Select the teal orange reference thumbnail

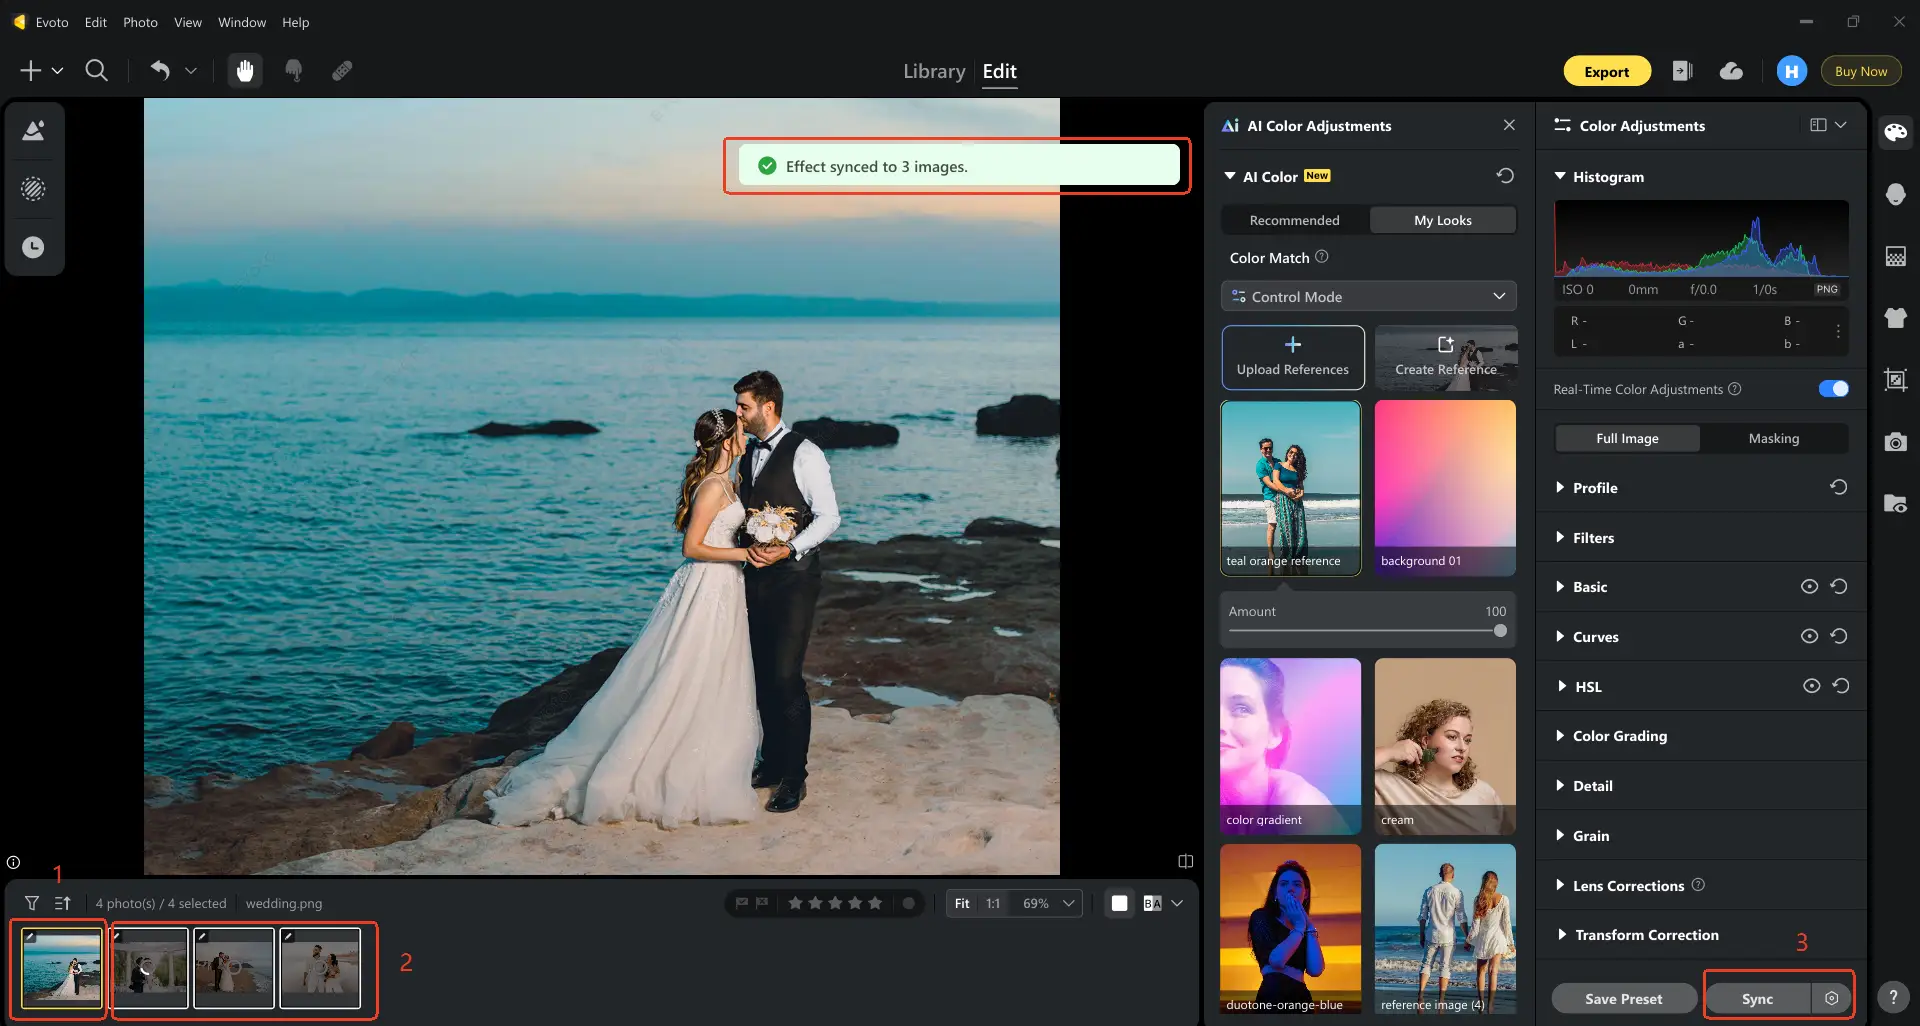1290,488
